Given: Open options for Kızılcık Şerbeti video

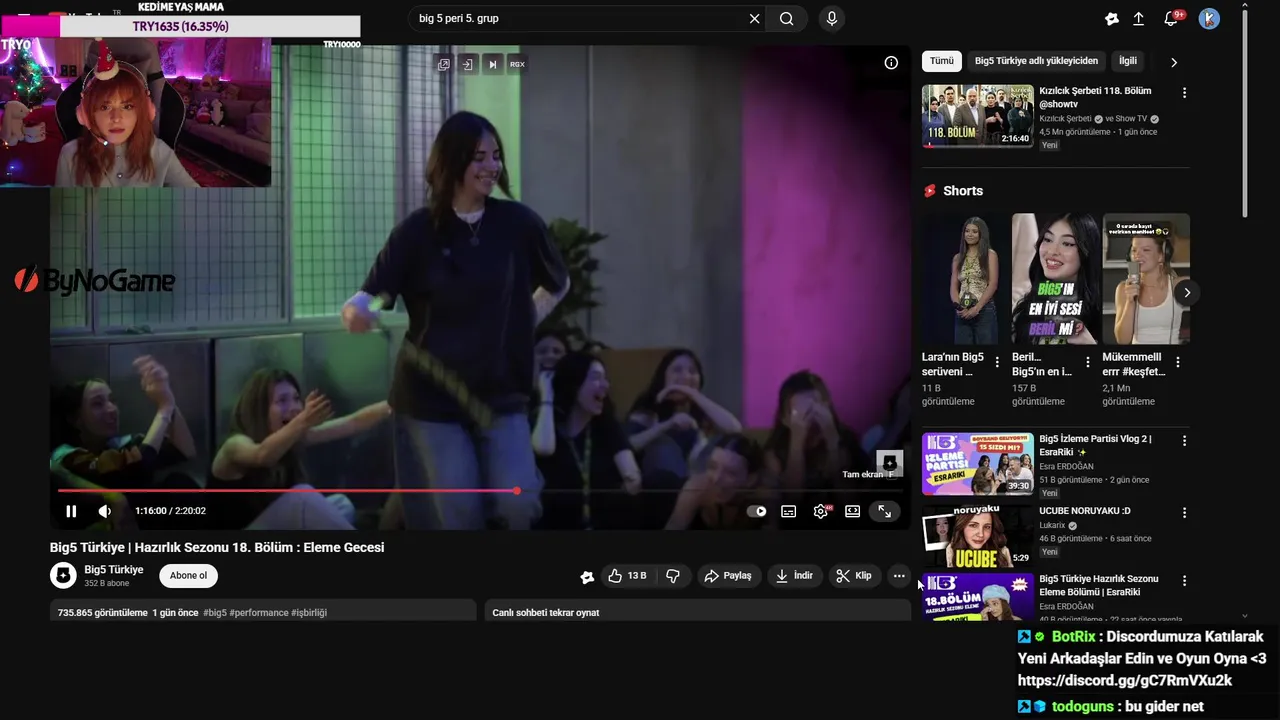Looking at the screenshot, I should pos(1185,92).
